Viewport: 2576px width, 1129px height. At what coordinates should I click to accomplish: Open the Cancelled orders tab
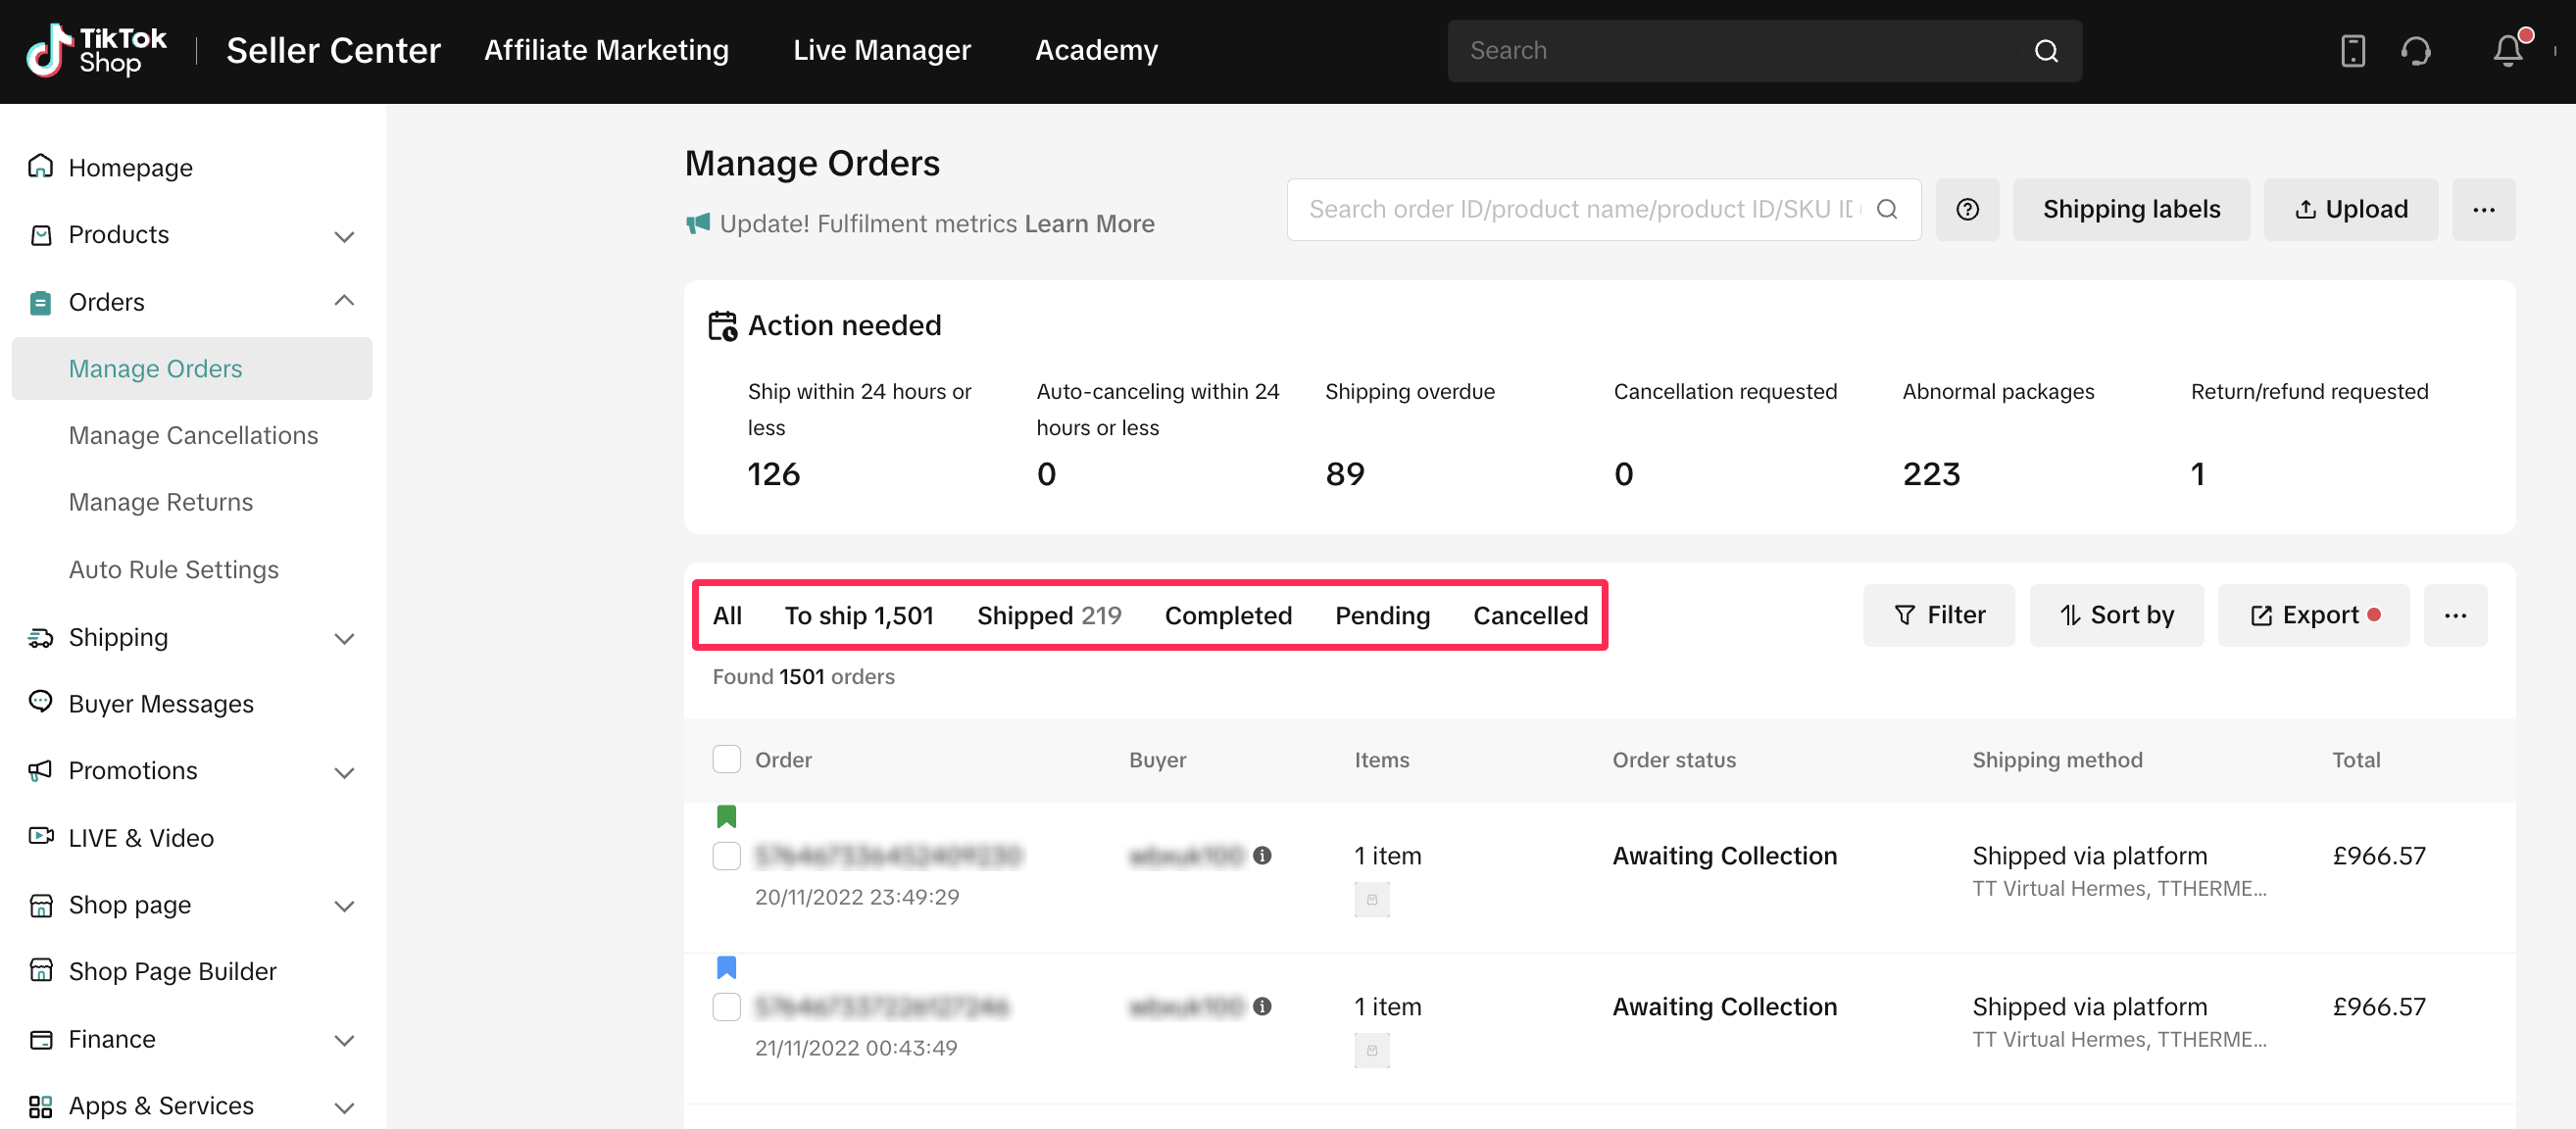coord(1529,615)
